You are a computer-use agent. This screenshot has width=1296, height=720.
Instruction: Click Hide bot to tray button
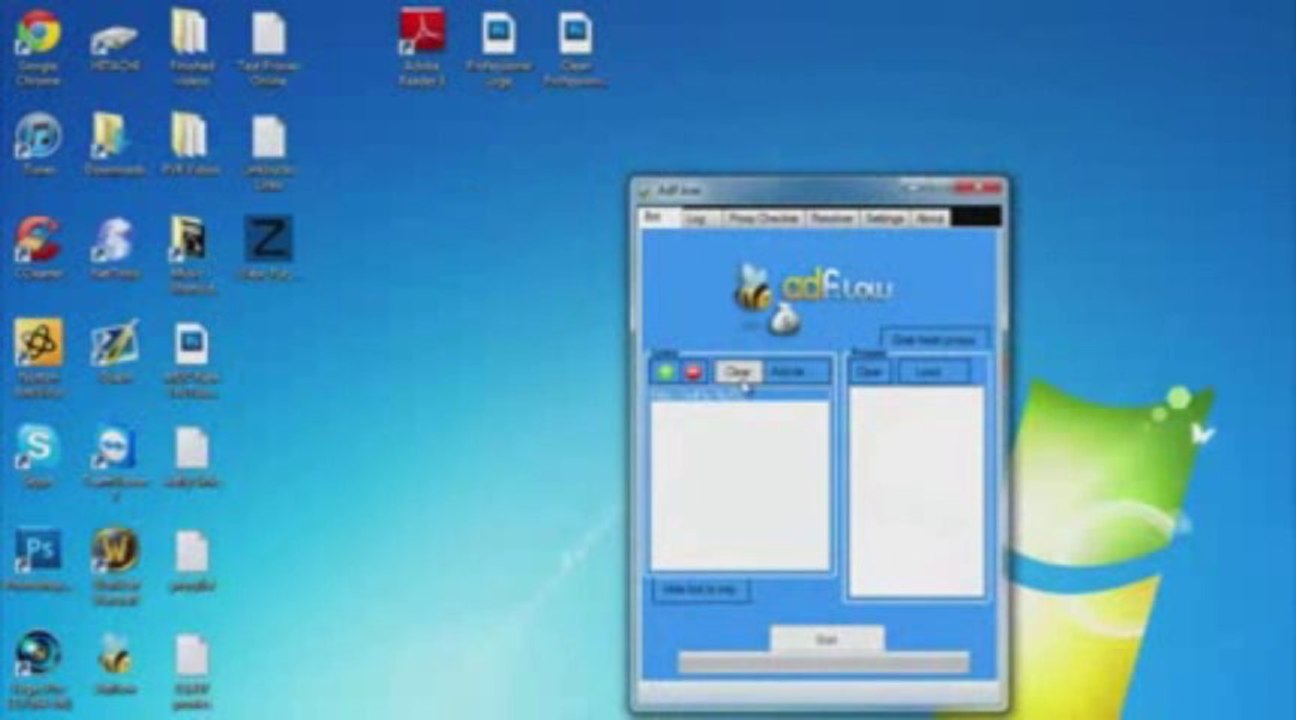coord(700,590)
